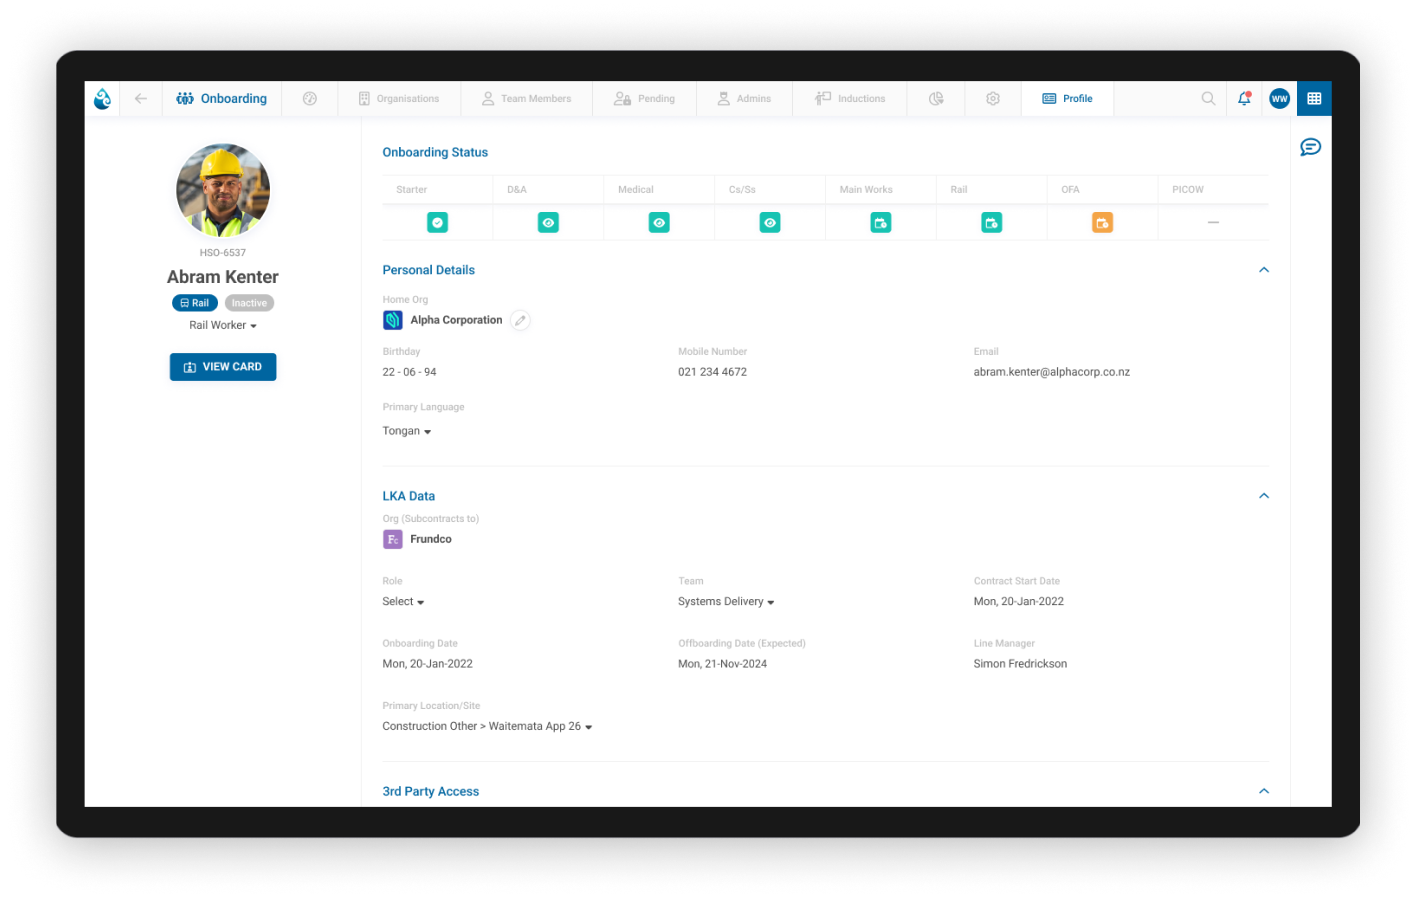
Task: Click the back arrow icon
Action: tap(140, 99)
